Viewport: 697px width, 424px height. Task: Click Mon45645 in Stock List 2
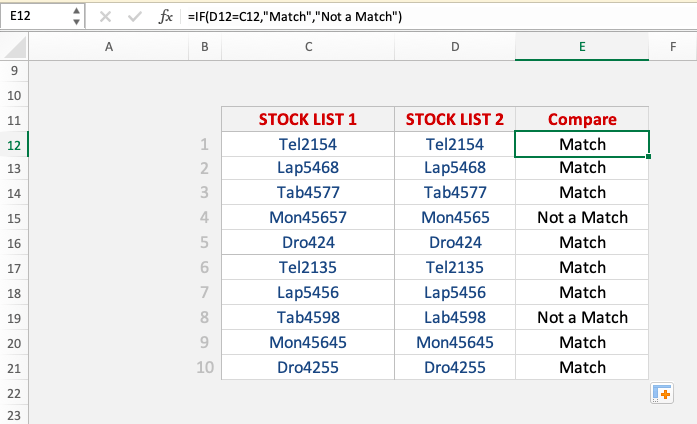(x=455, y=342)
